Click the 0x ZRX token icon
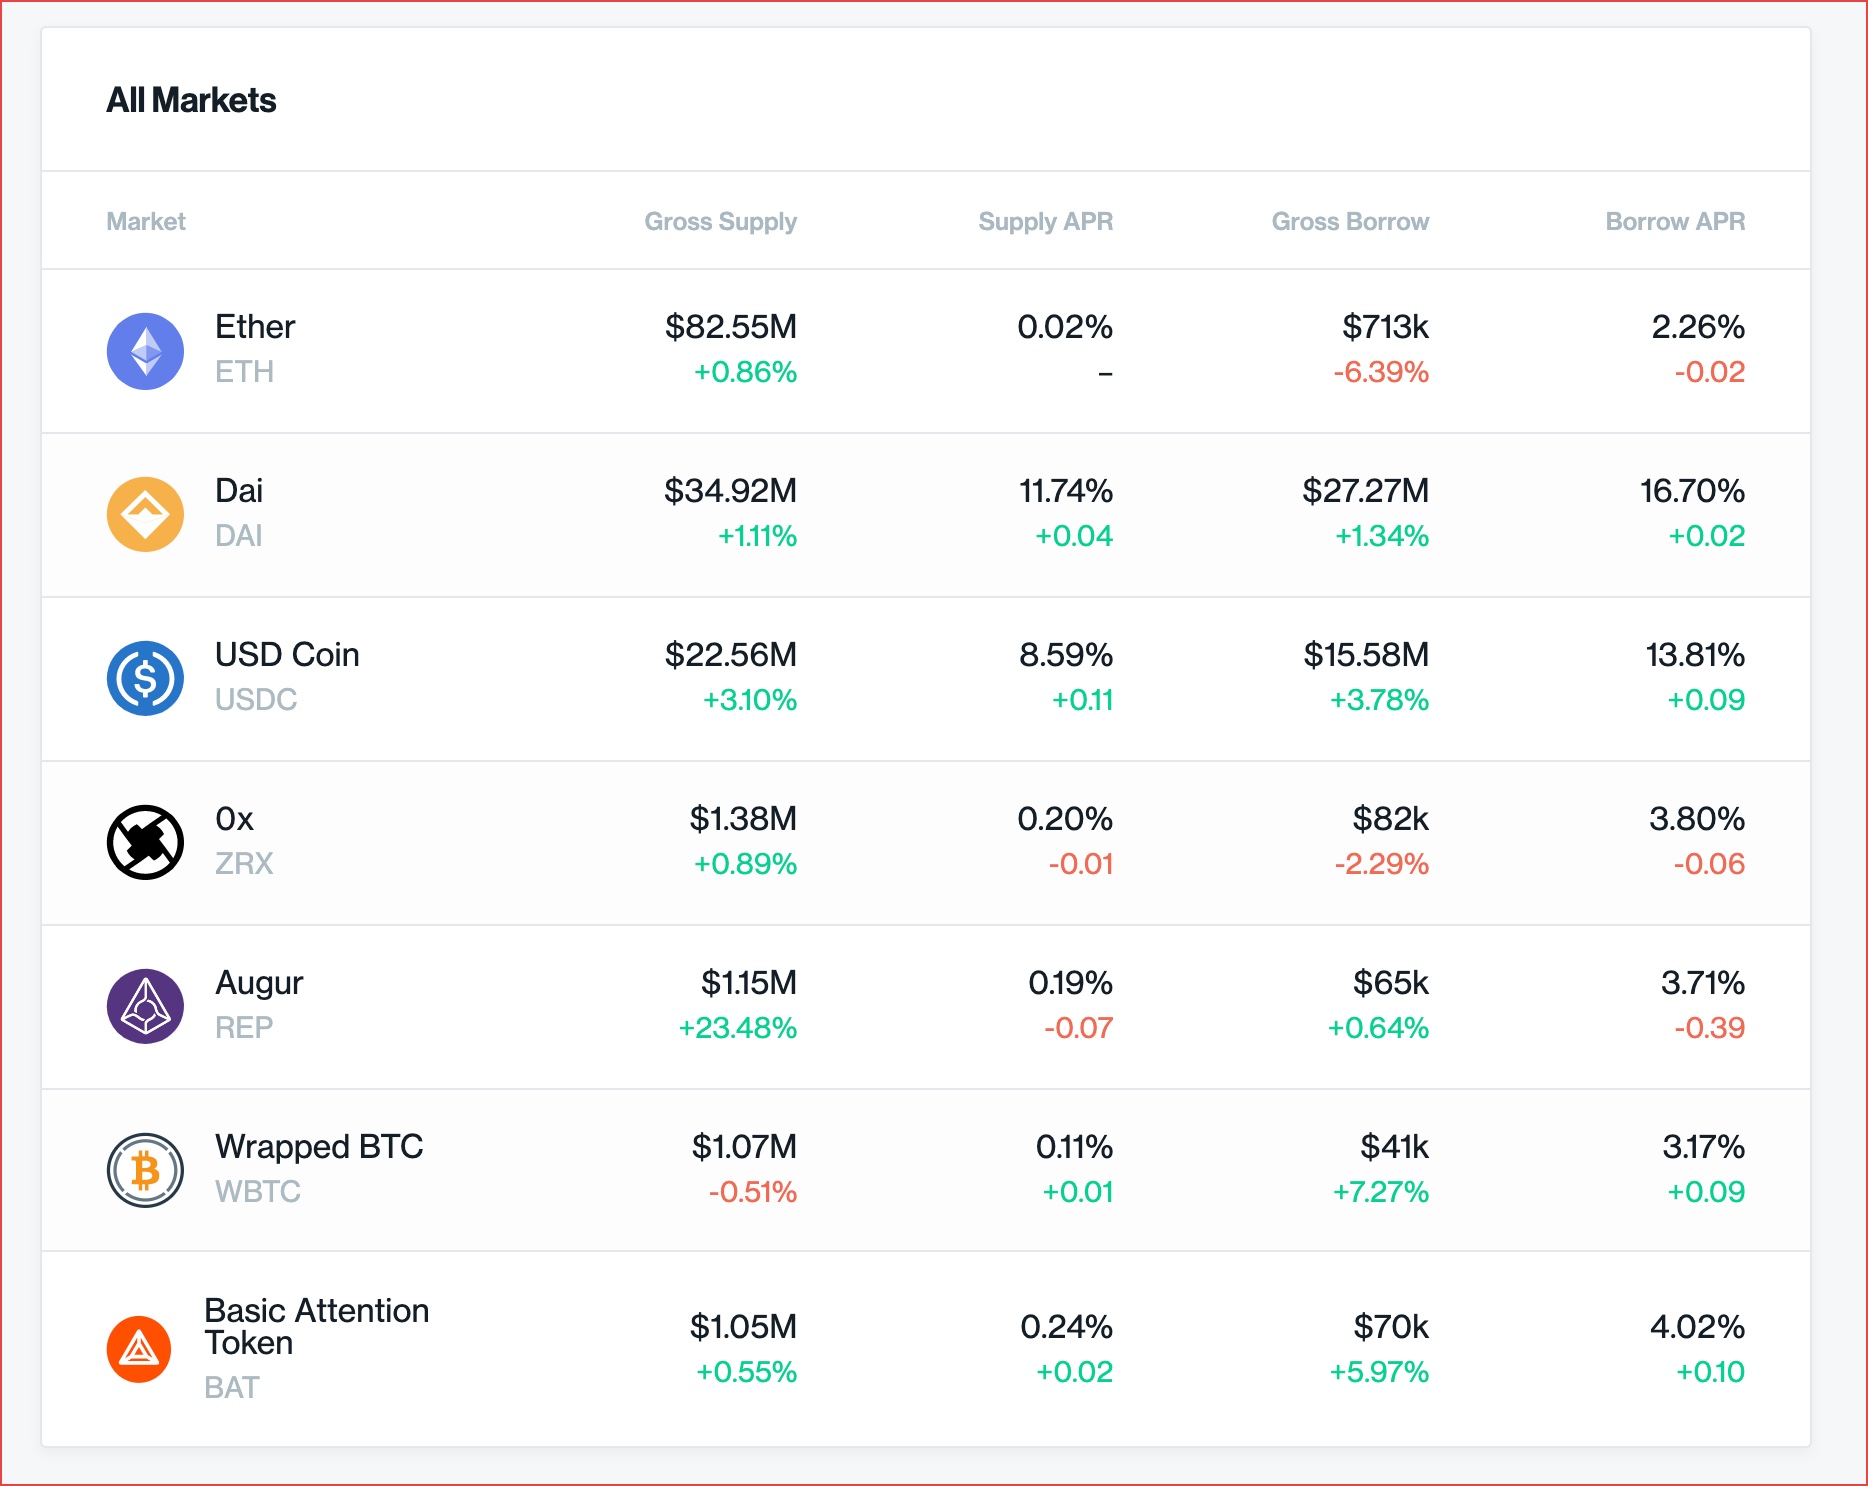The width and height of the screenshot is (1868, 1486). pyautogui.click(x=145, y=843)
